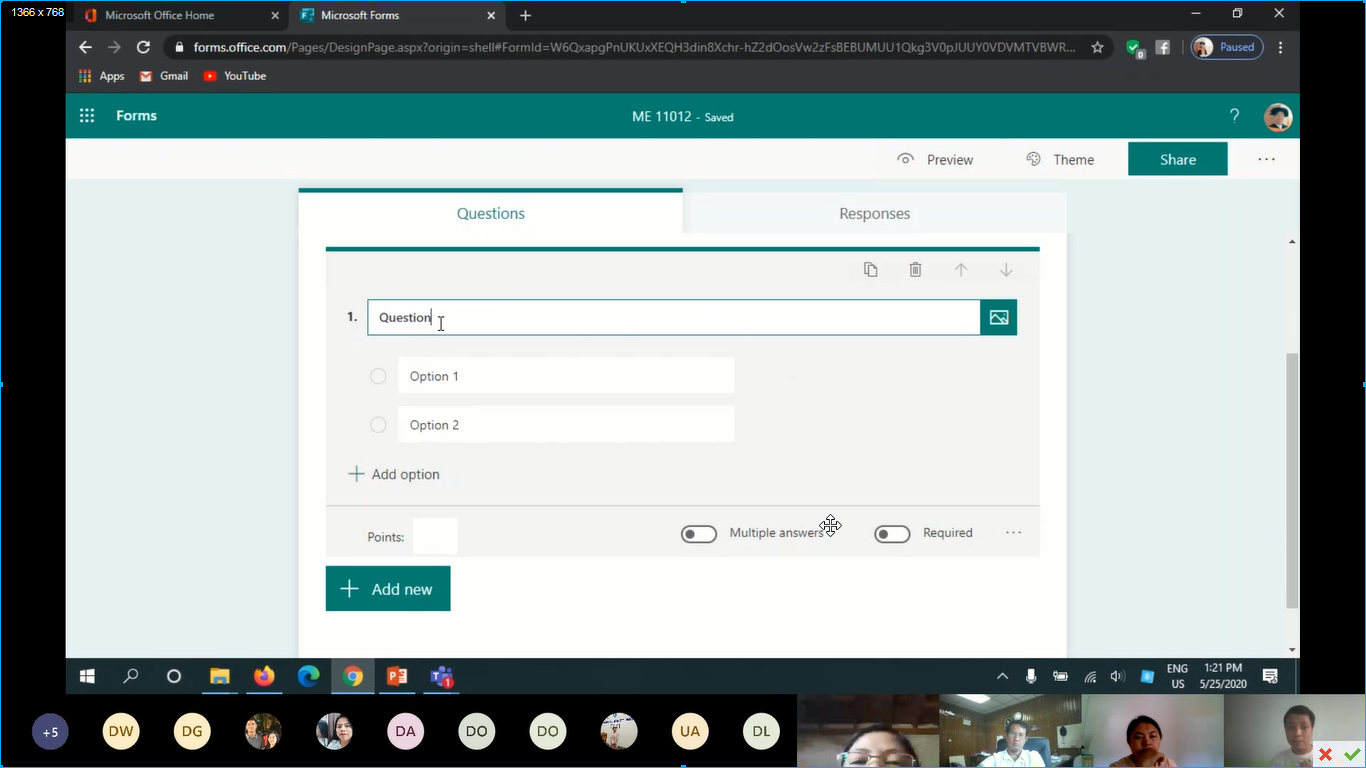This screenshot has height=768, width=1366.
Task: Open new browser tab with plus icon
Action: (526, 15)
